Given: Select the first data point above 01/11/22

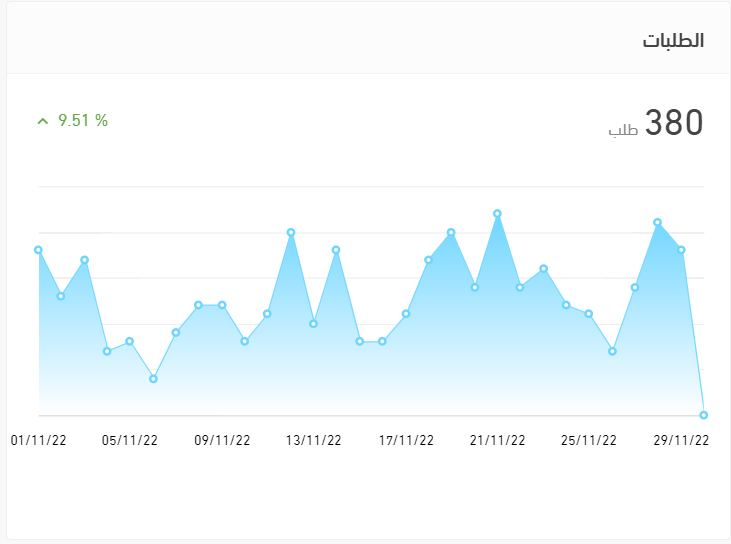Looking at the screenshot, I should pyautogui.click(x=38, y=250).
